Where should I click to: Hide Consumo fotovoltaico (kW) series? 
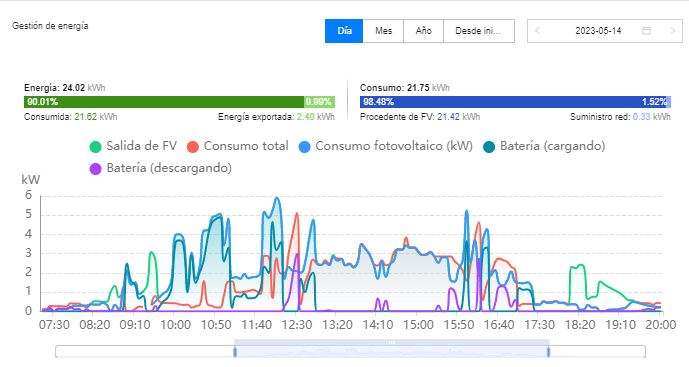[x=385, y=146]
